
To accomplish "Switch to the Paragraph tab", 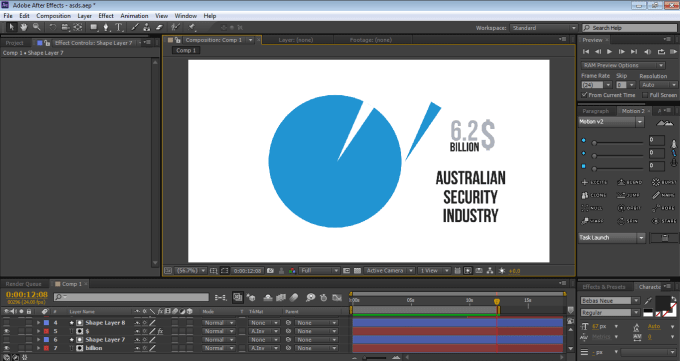I will 595,111.
